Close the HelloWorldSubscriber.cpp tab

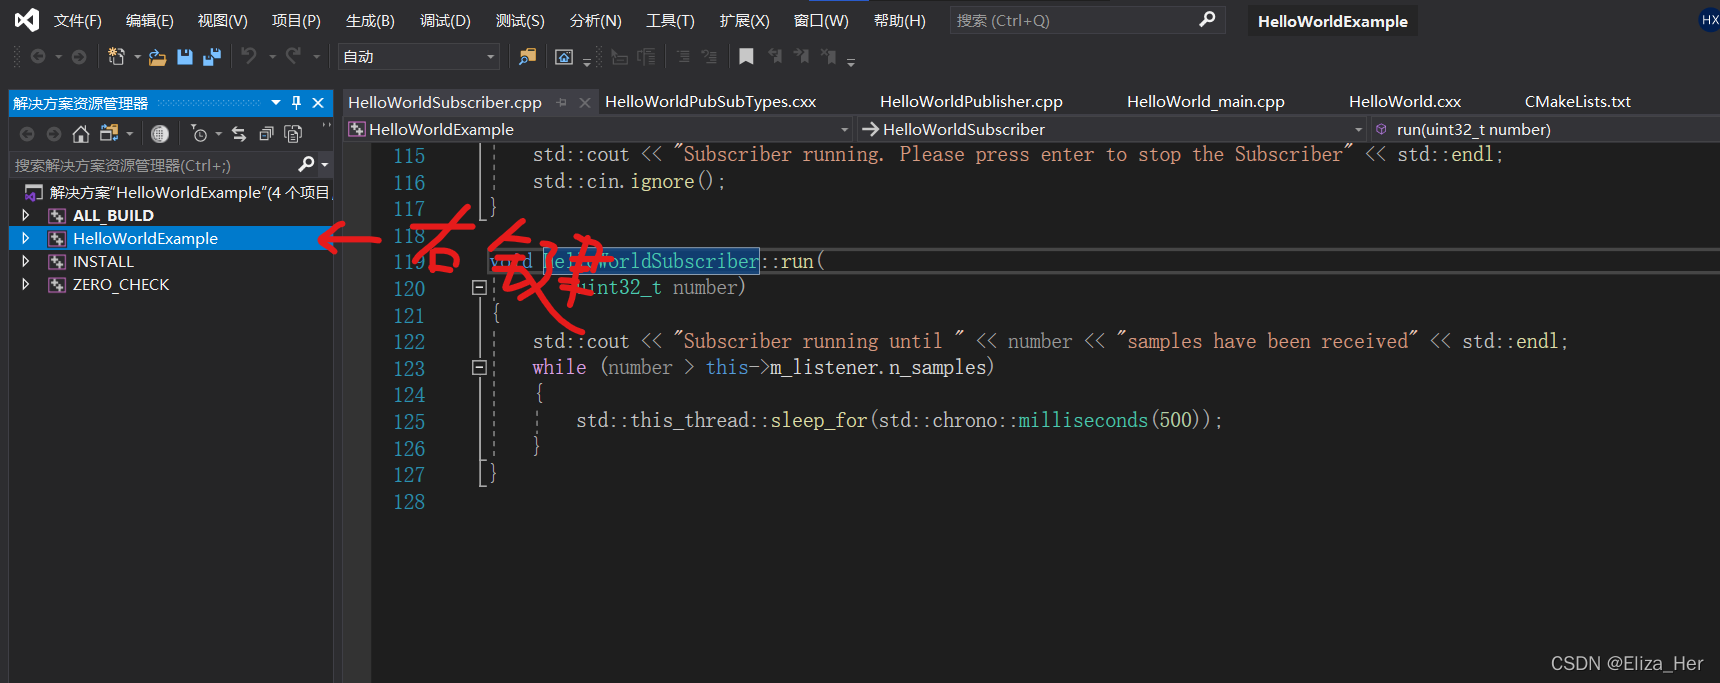[x=585, y=102]
